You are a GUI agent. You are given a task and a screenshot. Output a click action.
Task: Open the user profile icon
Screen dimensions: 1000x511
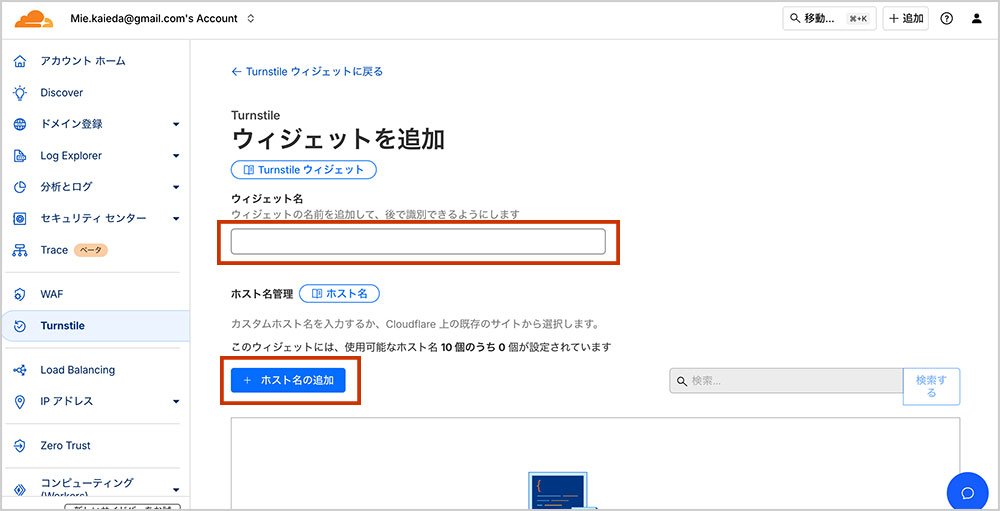977,19
